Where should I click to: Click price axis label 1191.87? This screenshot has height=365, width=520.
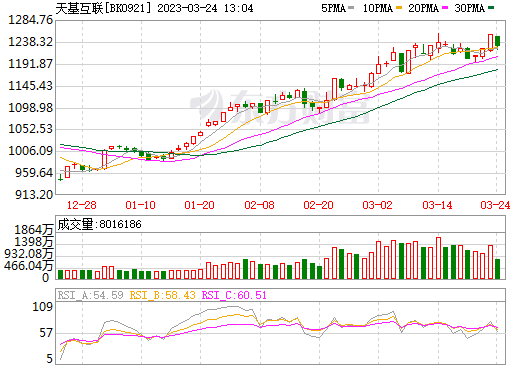pos(30,64)
